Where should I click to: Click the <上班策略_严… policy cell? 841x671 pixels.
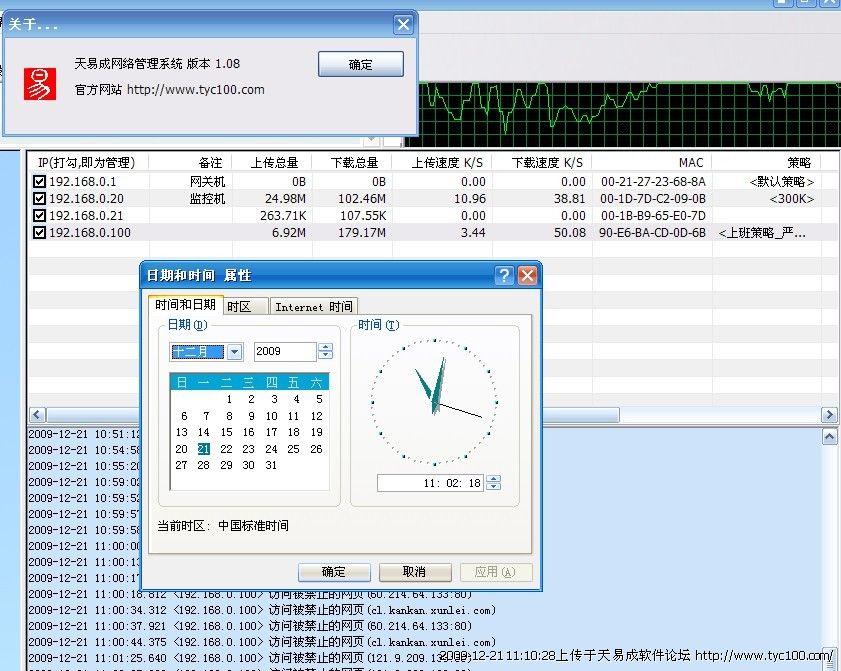tap(762, 233)
